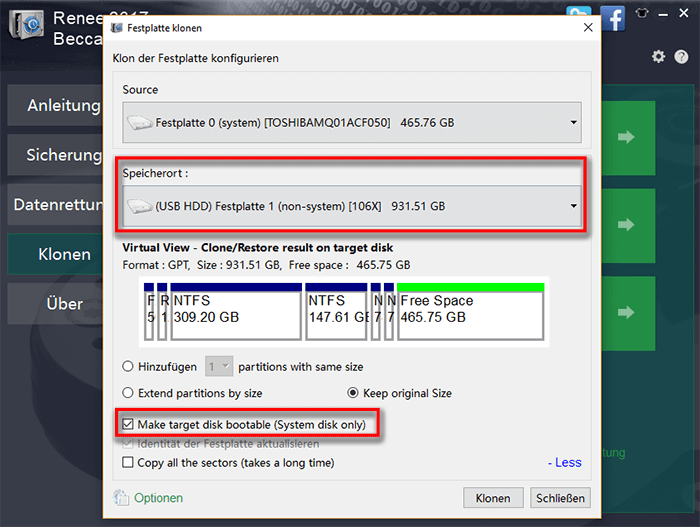Click the Renee Becca safe logo icon
700x527 pixels.
[x=27, y=25]
